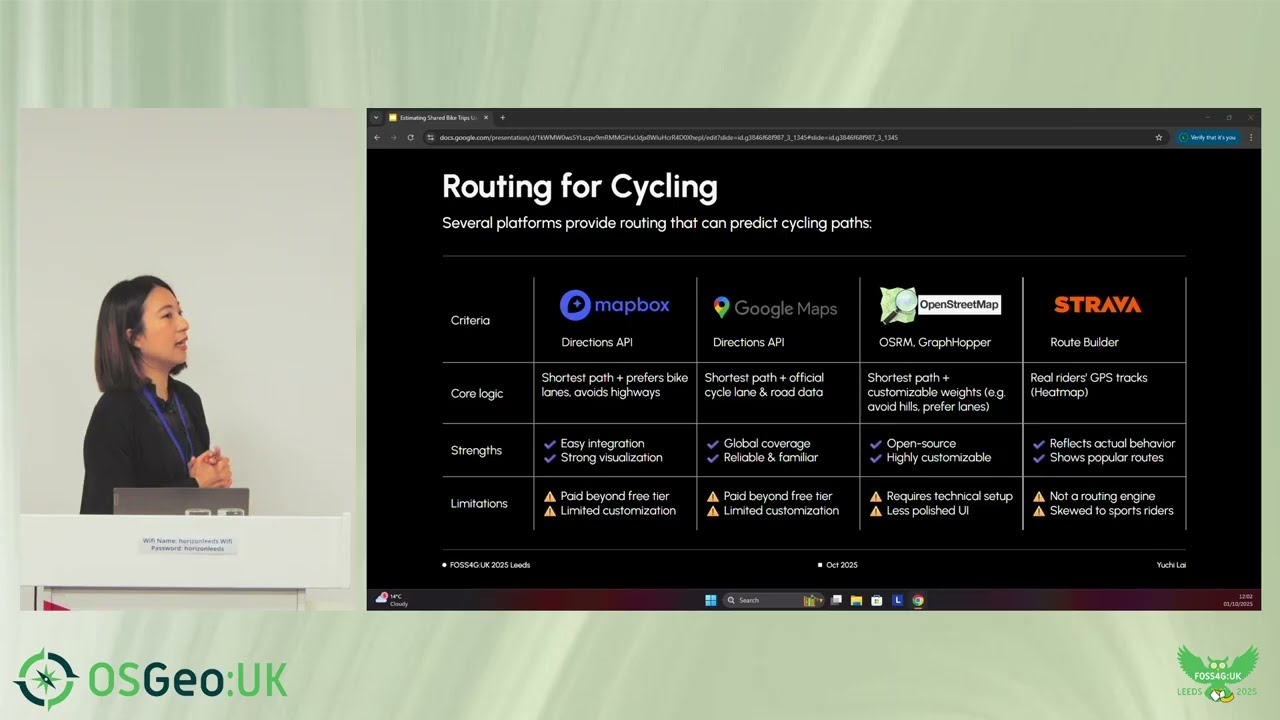This screenshot has height=720, width=1280.
Task: Click the FOSS4G:UK Leeds 2025 owl logo
Action: pyautogui.click(x=1217, y=674)
